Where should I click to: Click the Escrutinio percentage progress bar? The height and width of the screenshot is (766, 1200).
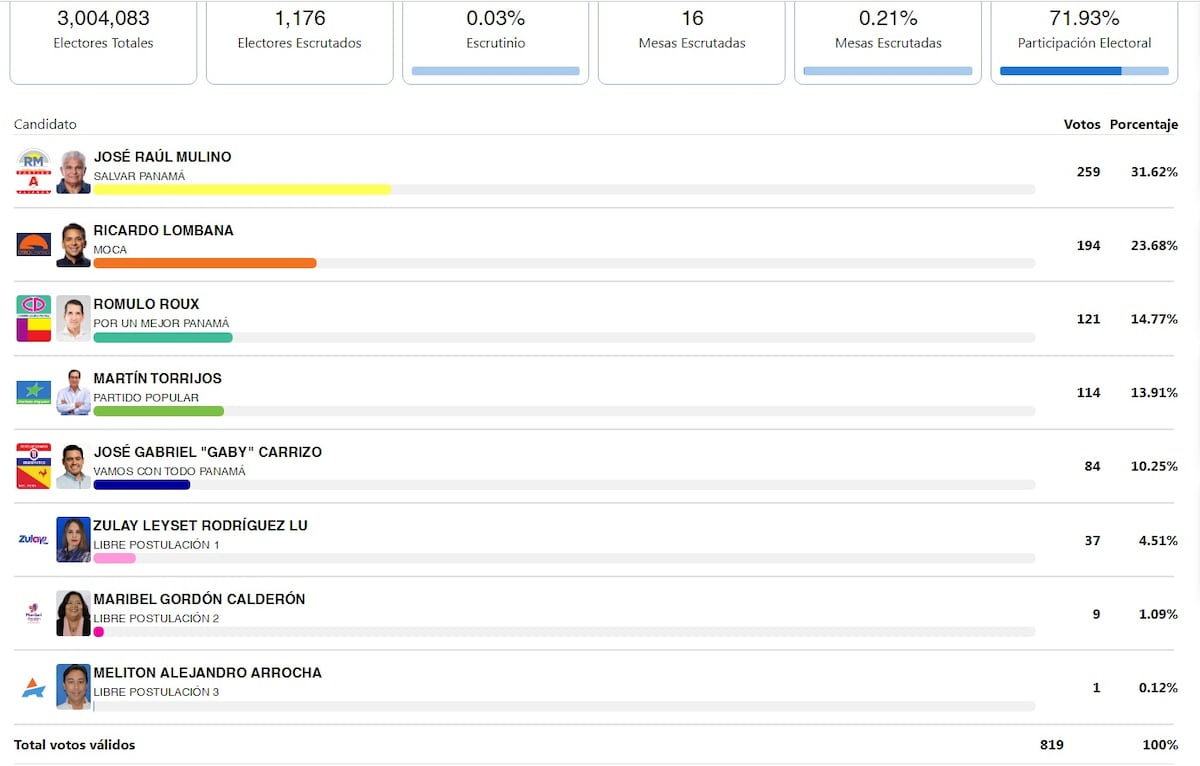(x=495, y=71)
